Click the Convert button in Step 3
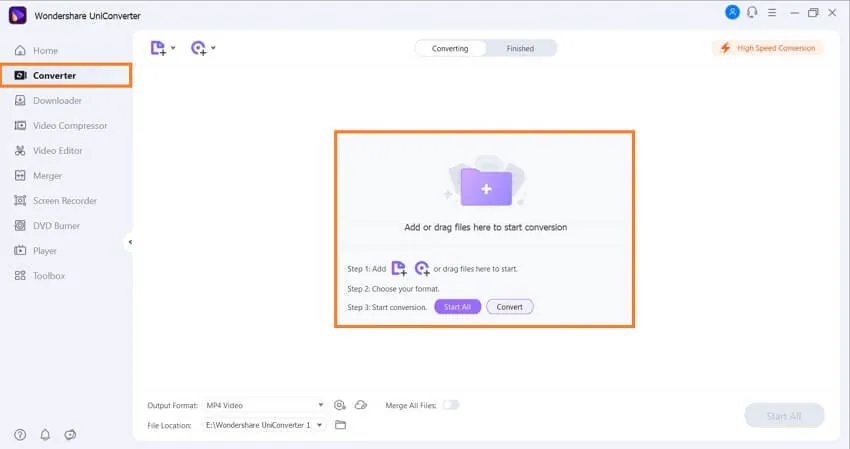The image size is (850, 449). click(510, 307)
